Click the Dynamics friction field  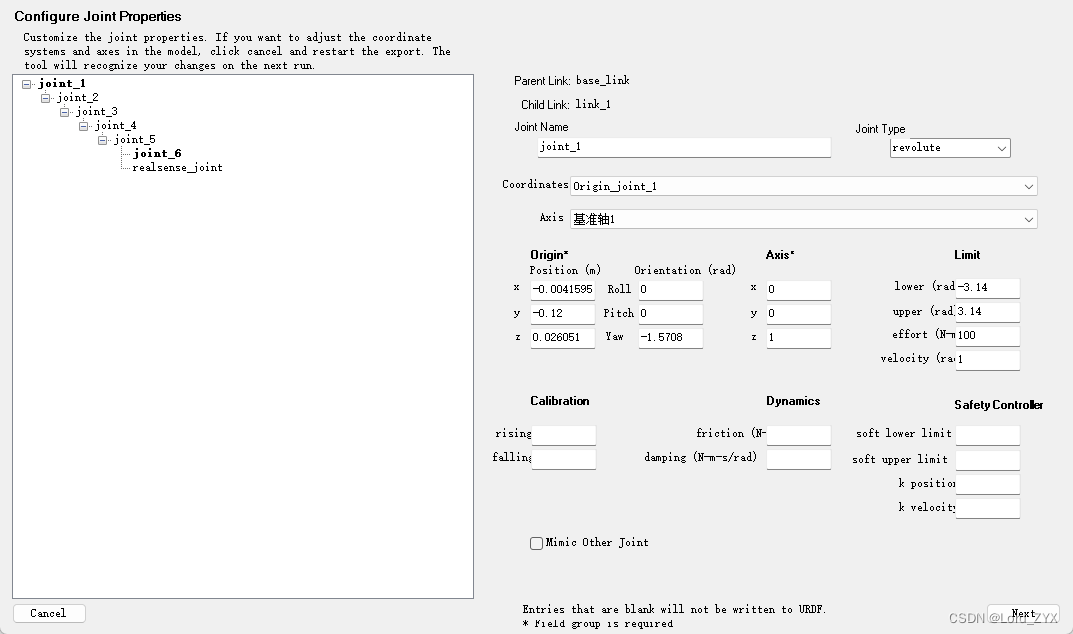pos(799,435)
